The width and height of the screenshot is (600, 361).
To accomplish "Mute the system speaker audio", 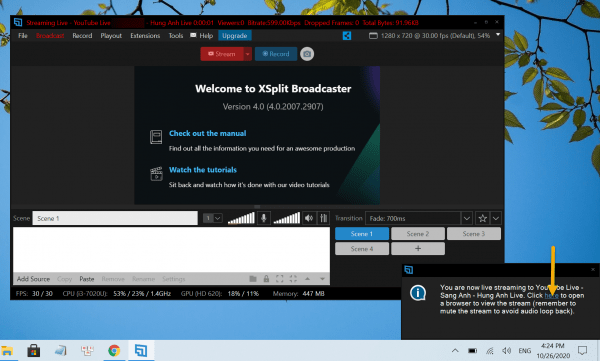I will (x=309, y=218).
